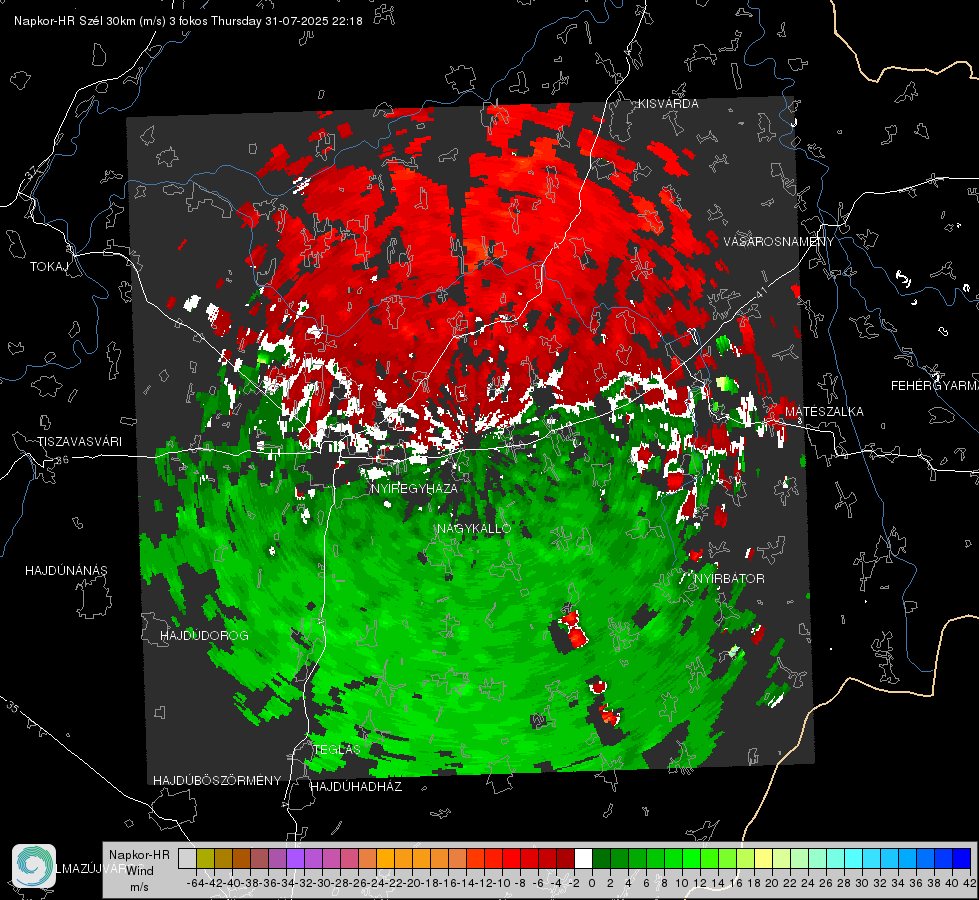The height and width of the screenshot is (900, 979).
Task: Pick the pale yellow swatch between 18 and 20
Action: 763,858
